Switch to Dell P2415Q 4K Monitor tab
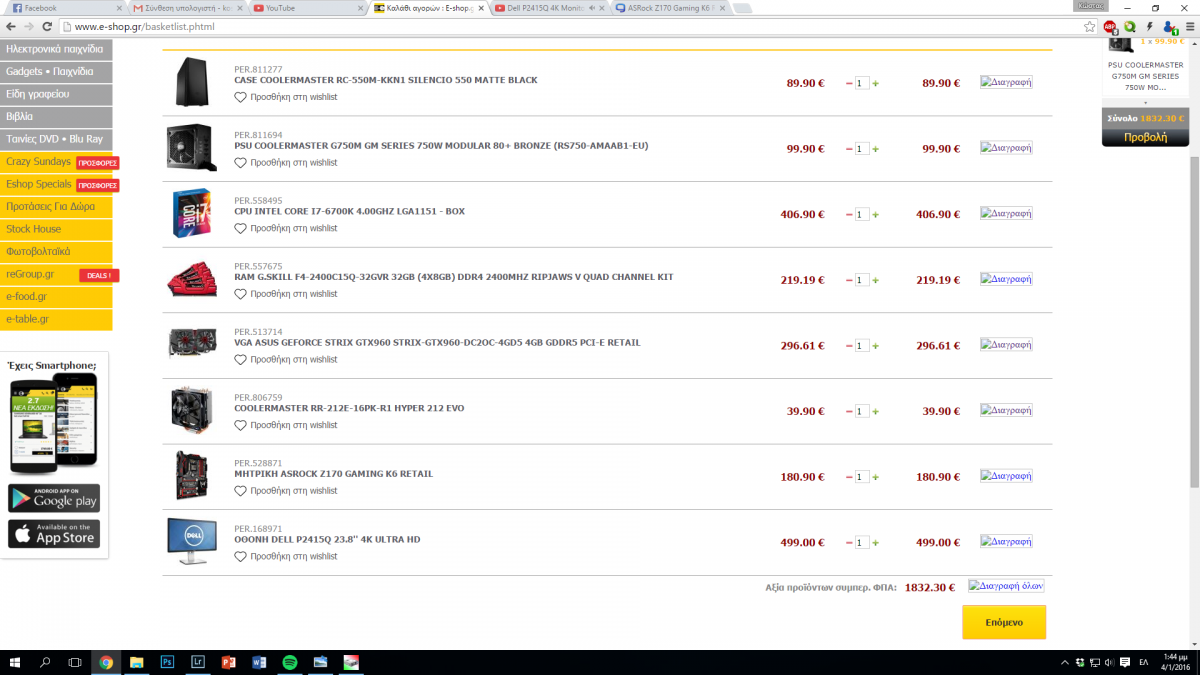 548,8
